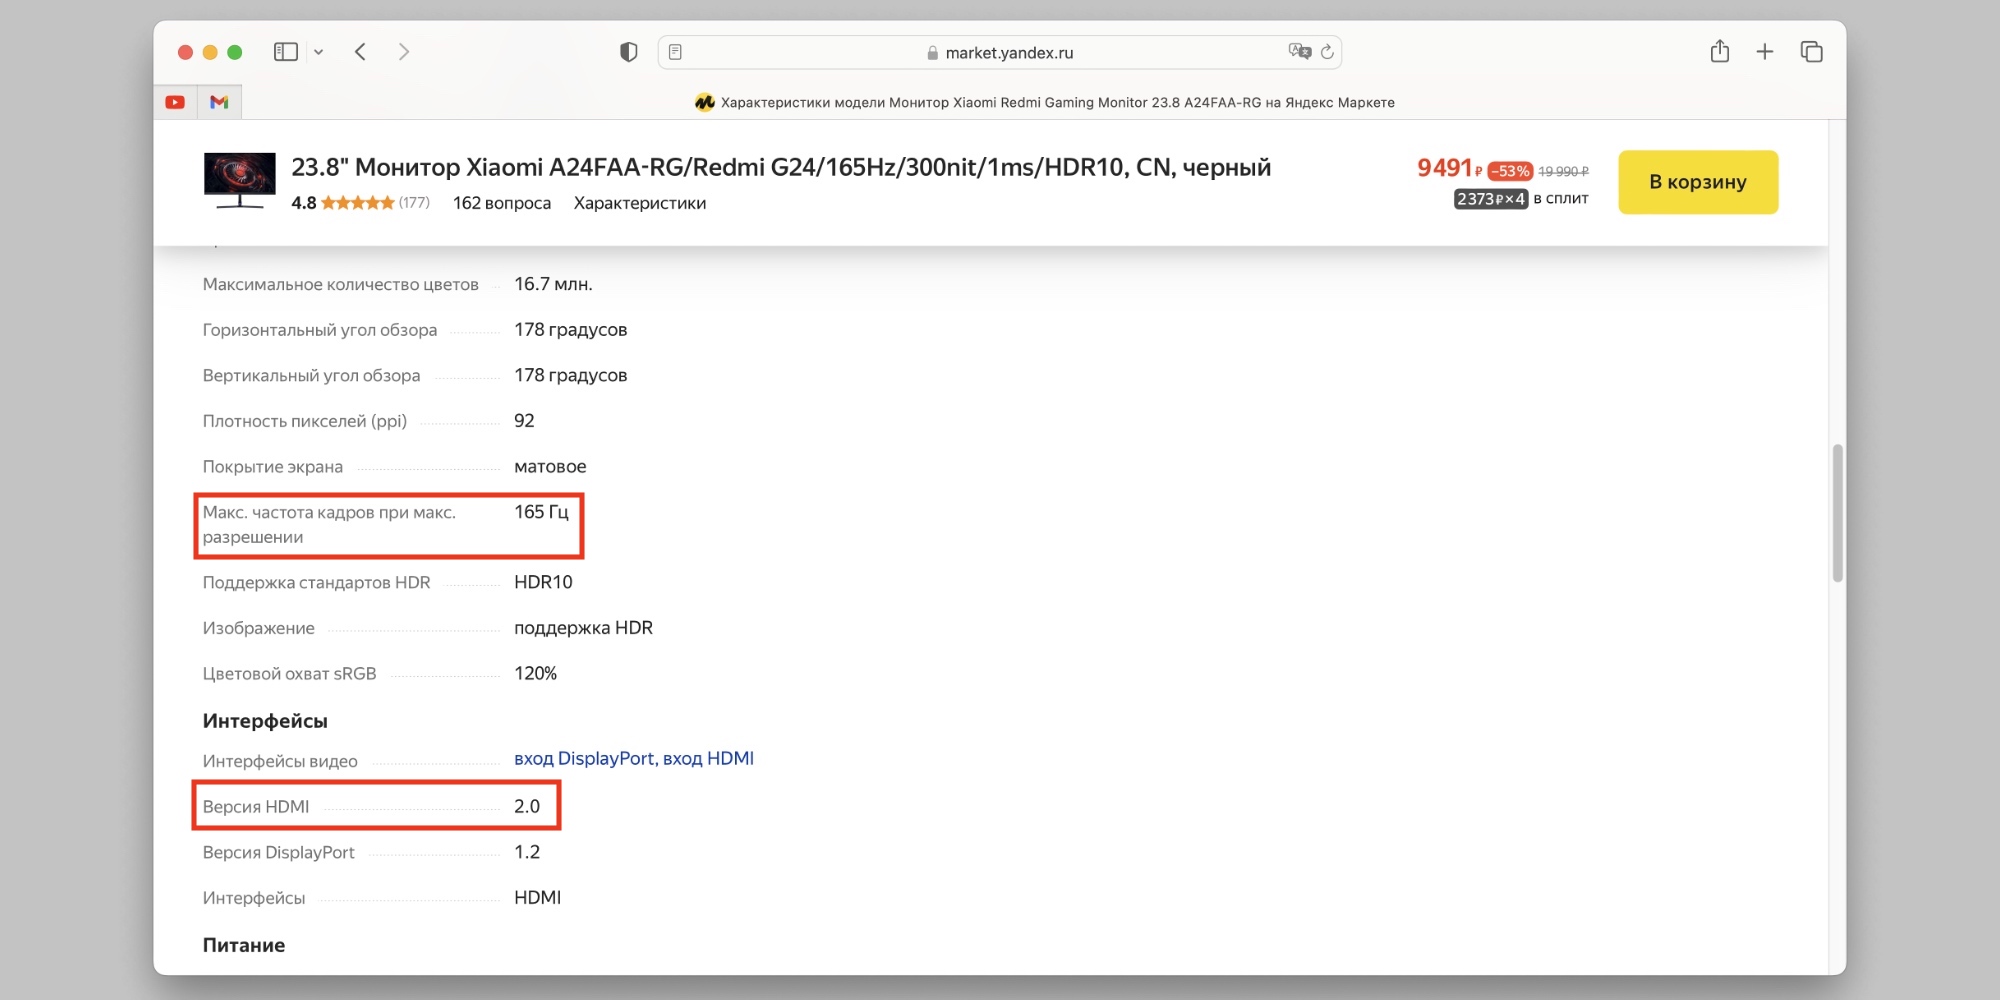Click the 'HDR10' standard value
This screenshot has height=1000, width=2000.
coord(543,582)
